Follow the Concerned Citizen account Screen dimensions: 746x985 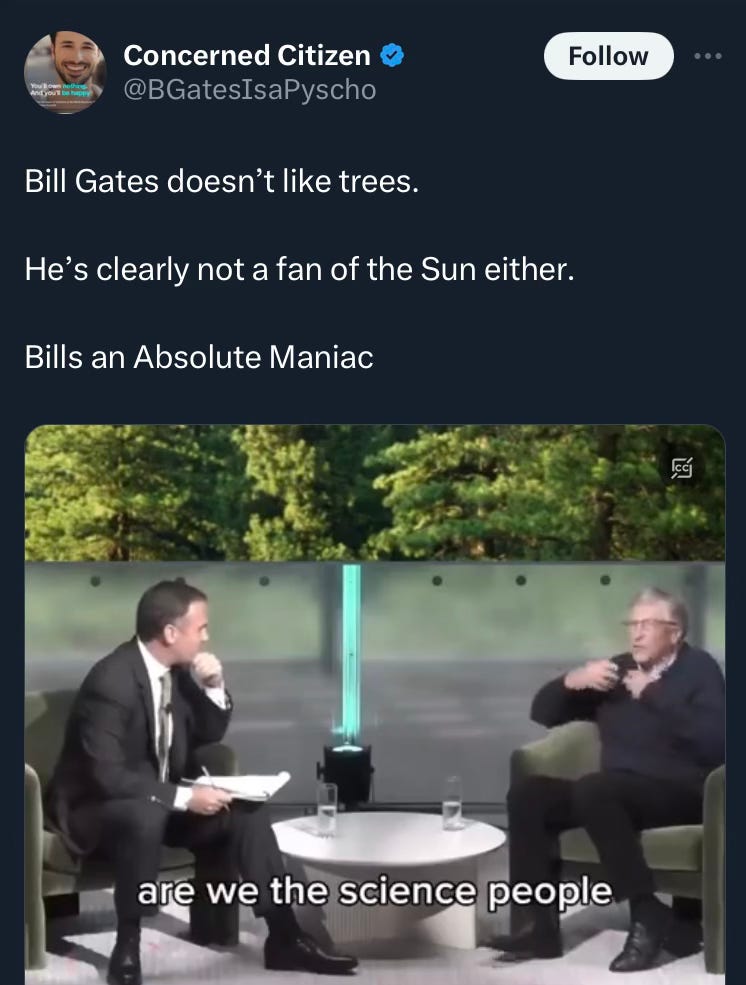tap(608, 56)
